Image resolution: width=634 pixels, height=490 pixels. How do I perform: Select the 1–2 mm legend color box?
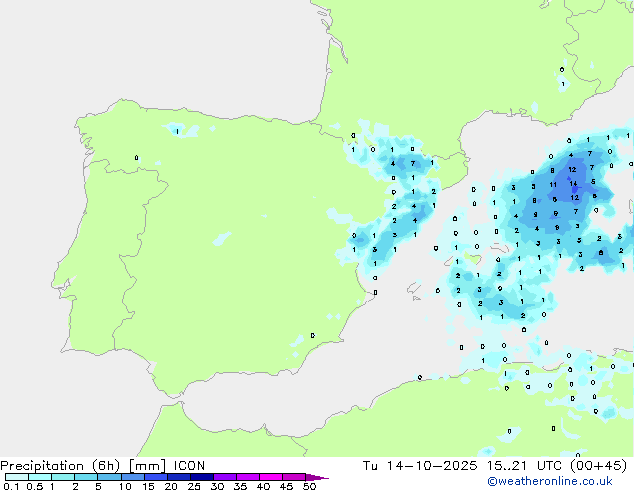(63, 477)
